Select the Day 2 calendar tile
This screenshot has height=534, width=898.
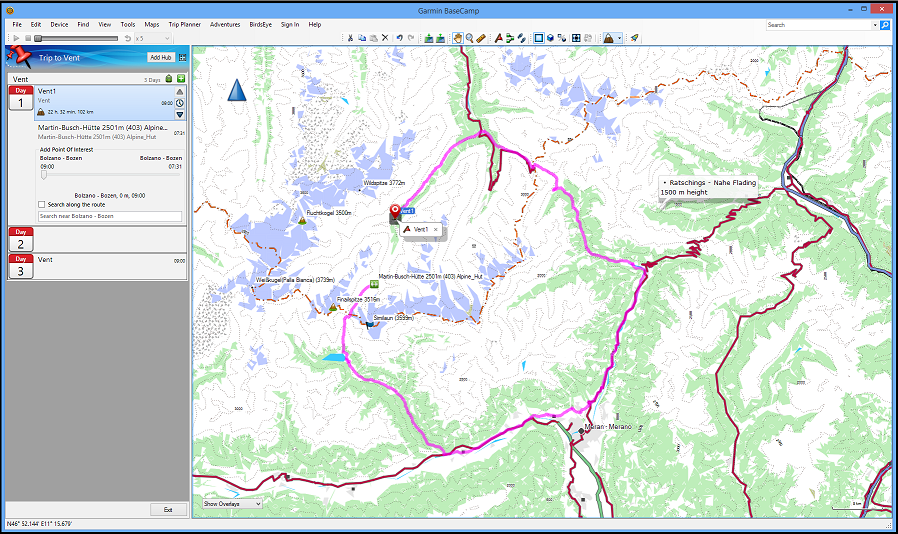(x=21, y=239)
